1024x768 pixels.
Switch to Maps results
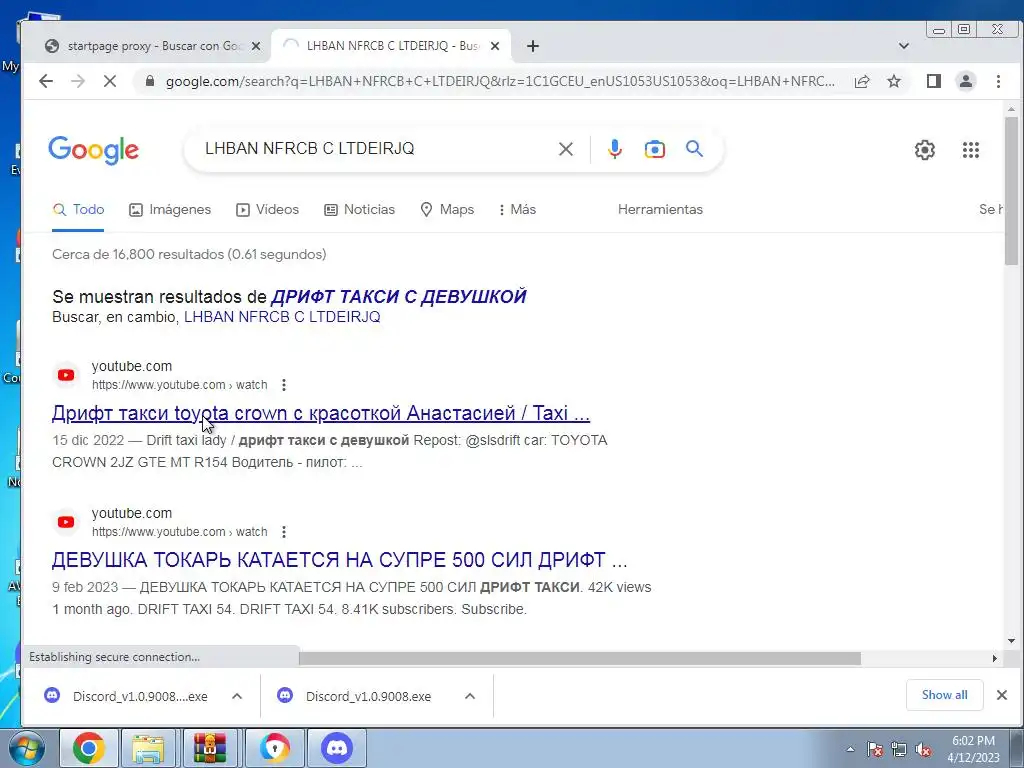[x=447, y=210]
